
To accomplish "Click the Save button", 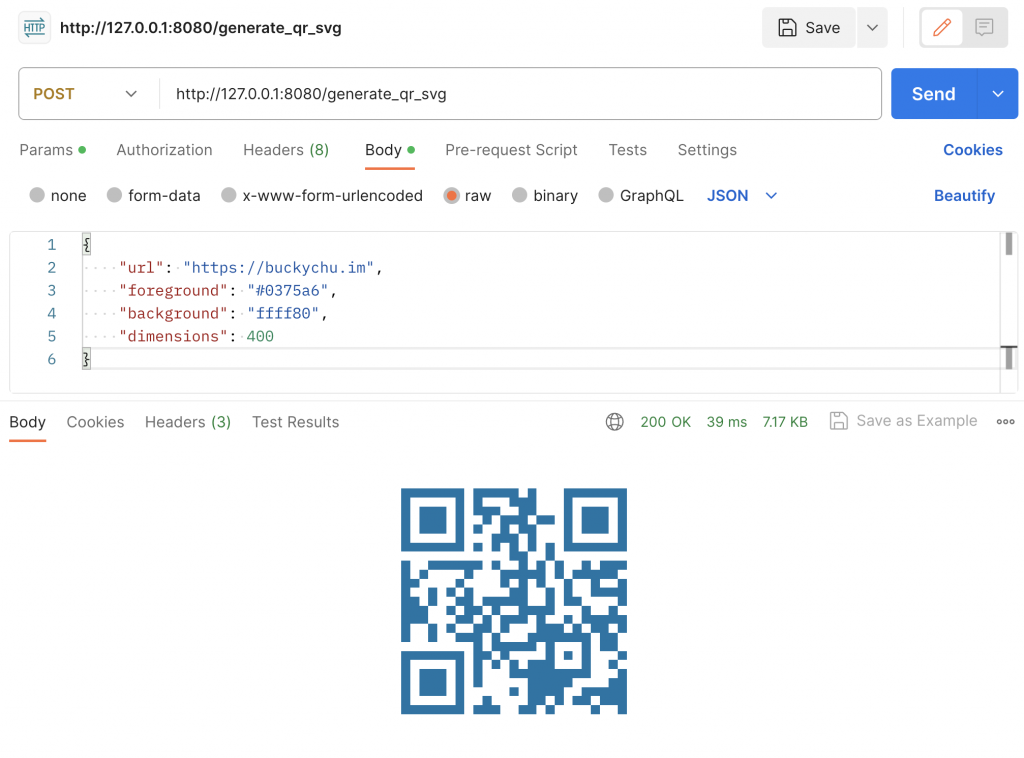I will coord(808,27).
